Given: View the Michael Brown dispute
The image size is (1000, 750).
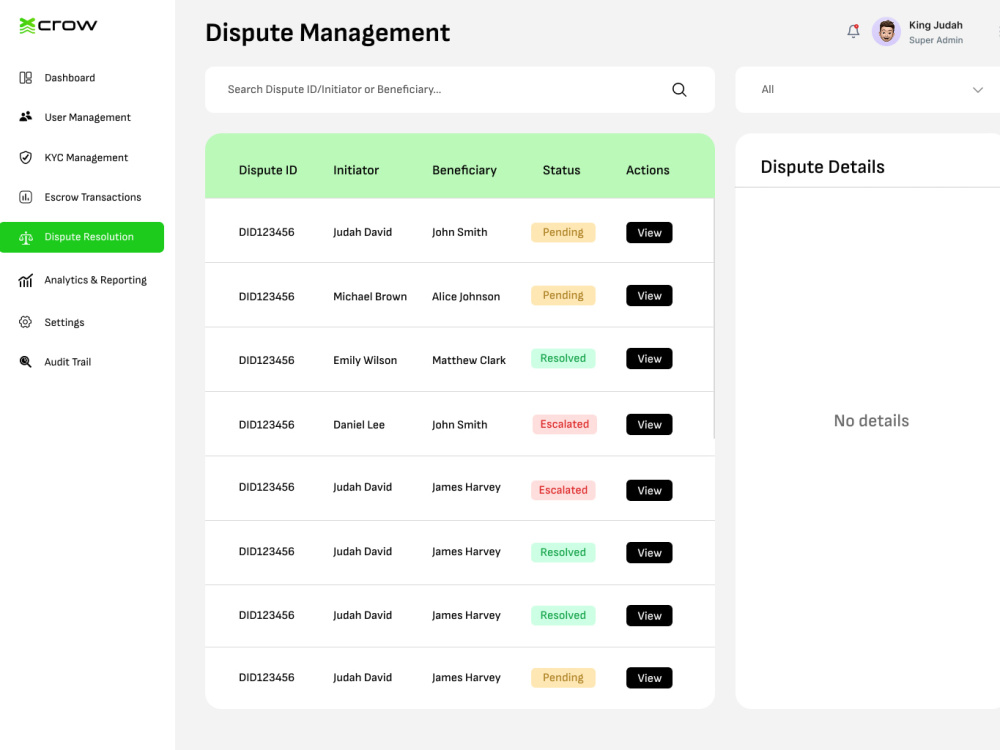Looking at the screenshot, I should (x=649, y=296).
